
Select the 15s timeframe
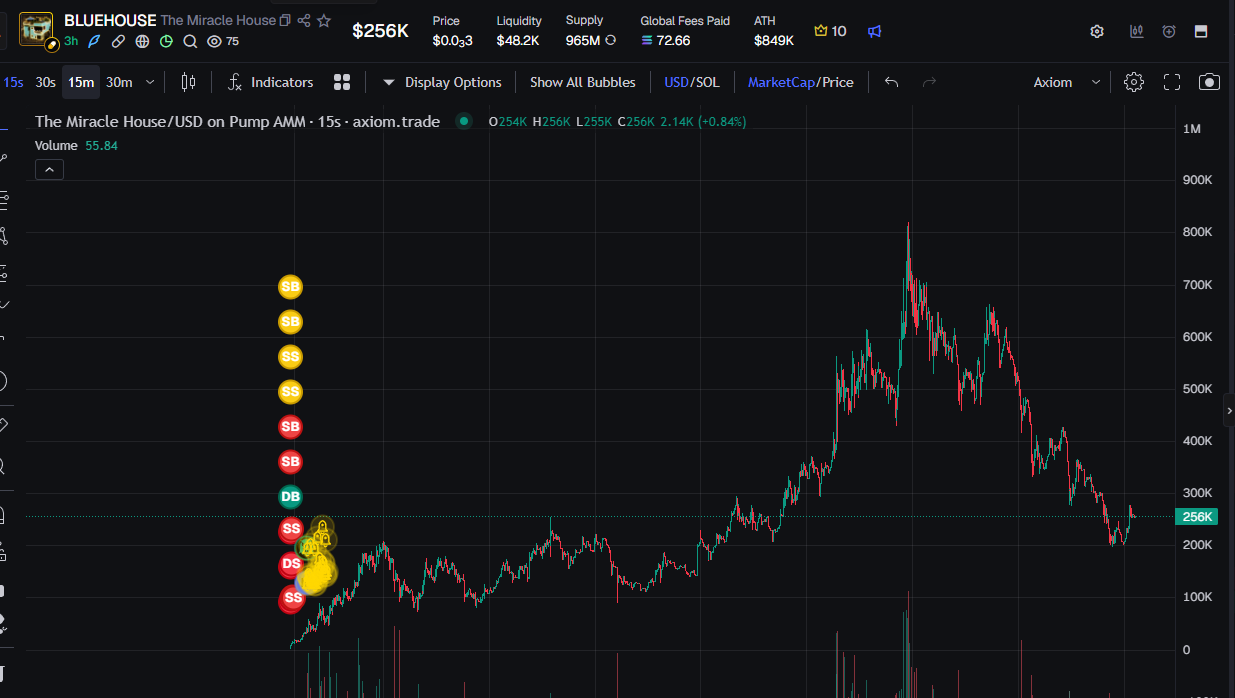click(13, 82)
